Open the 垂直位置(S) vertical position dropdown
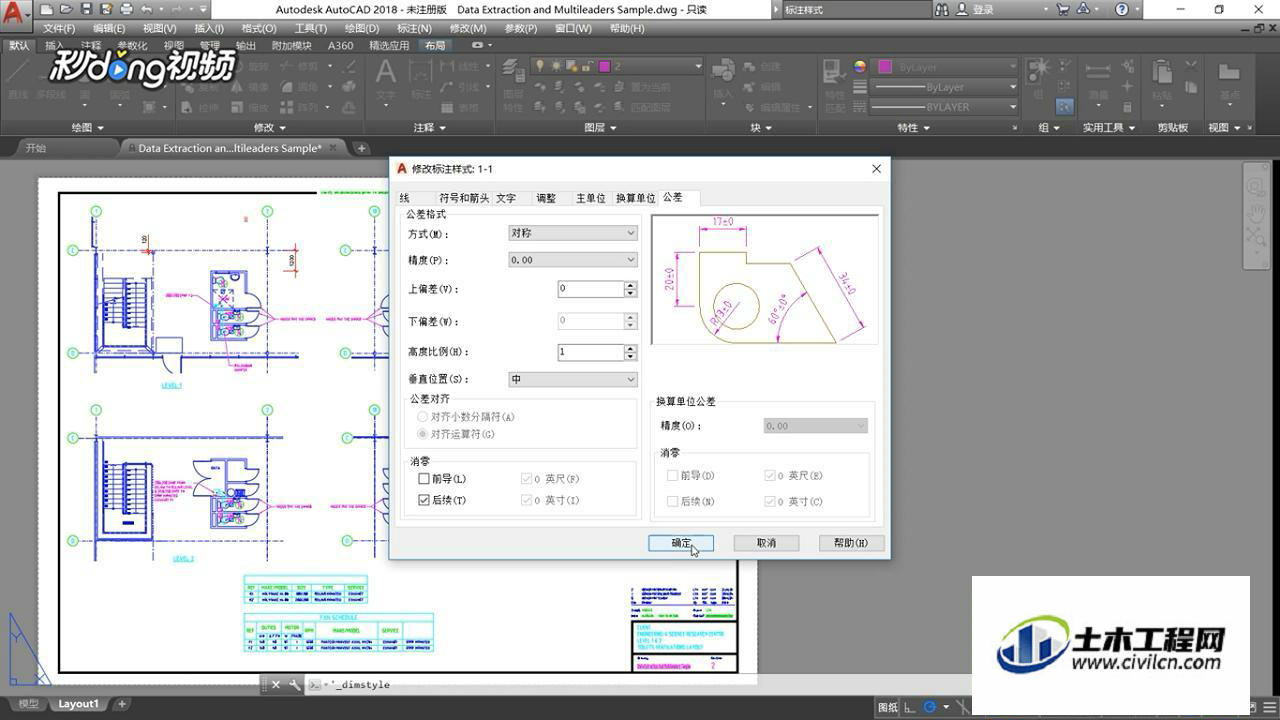This screenshot has height=720, width=1280. [573, 380]
